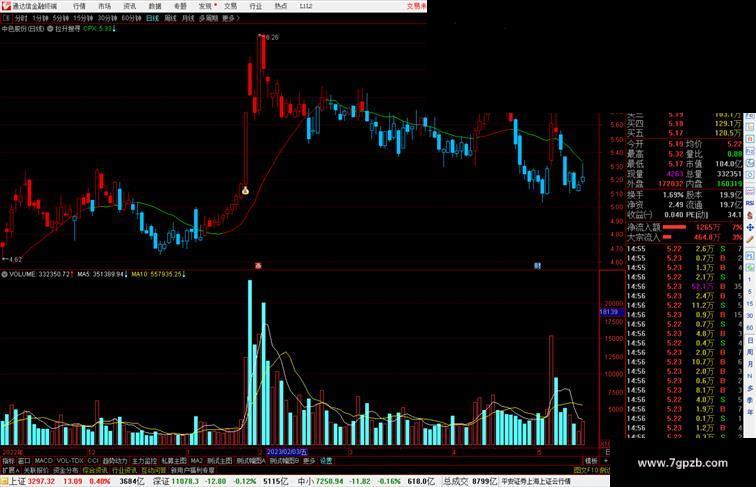756x487 pixels.
Task: Select the 15-minute sidebar shortcut
Action: [750, 304]
